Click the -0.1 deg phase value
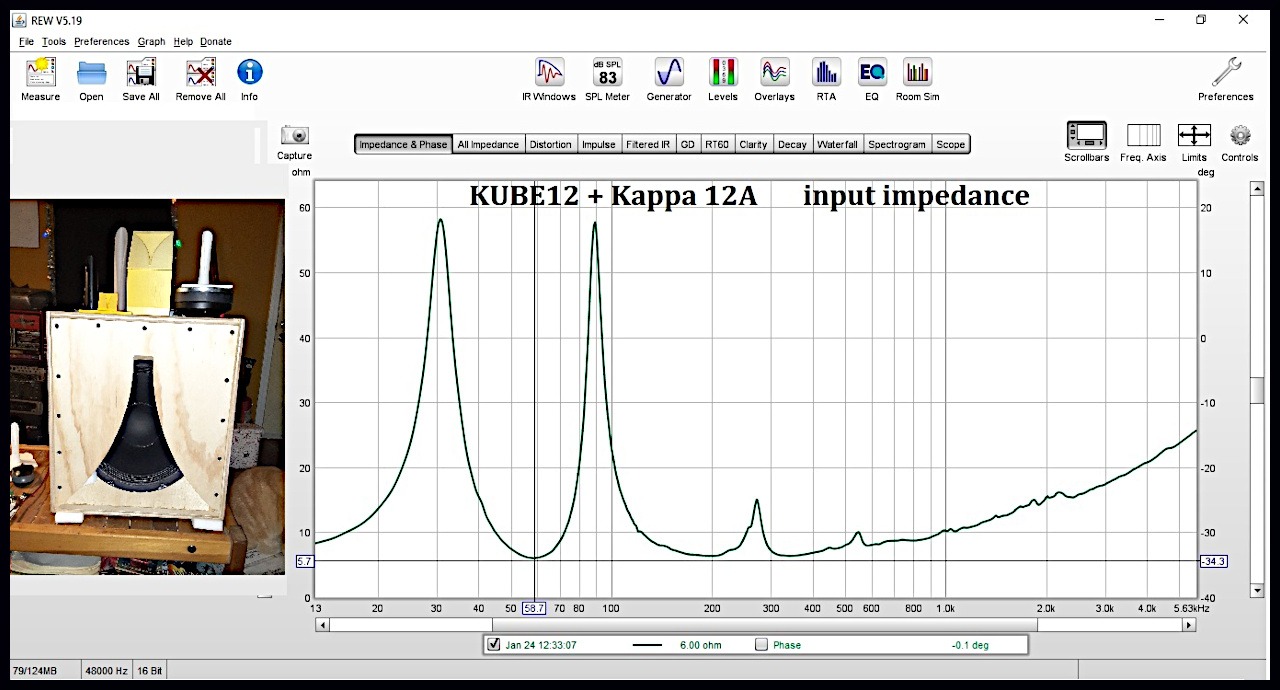 [969, 646]
